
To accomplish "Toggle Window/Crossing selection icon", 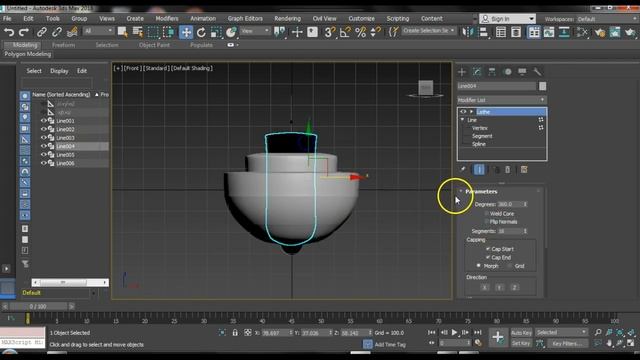I will (169, 32).
